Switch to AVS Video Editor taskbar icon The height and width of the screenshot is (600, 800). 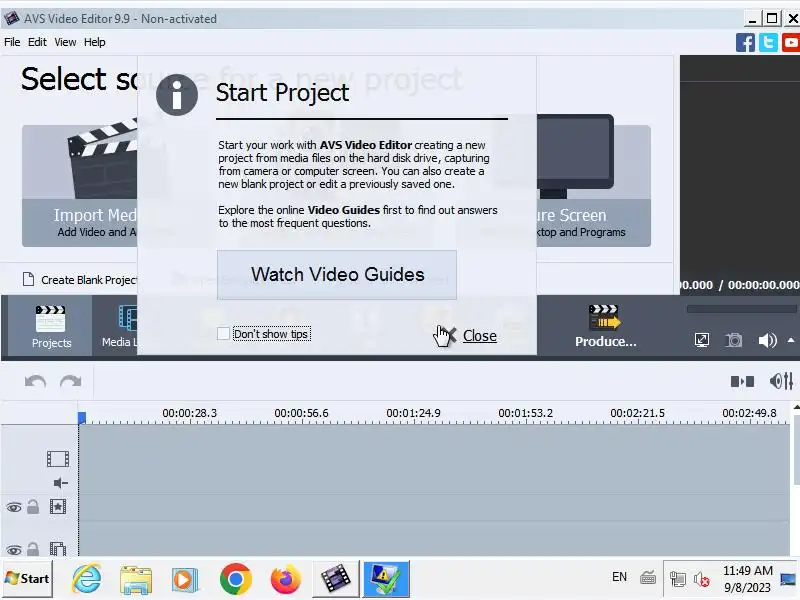(x=335, y=579)
